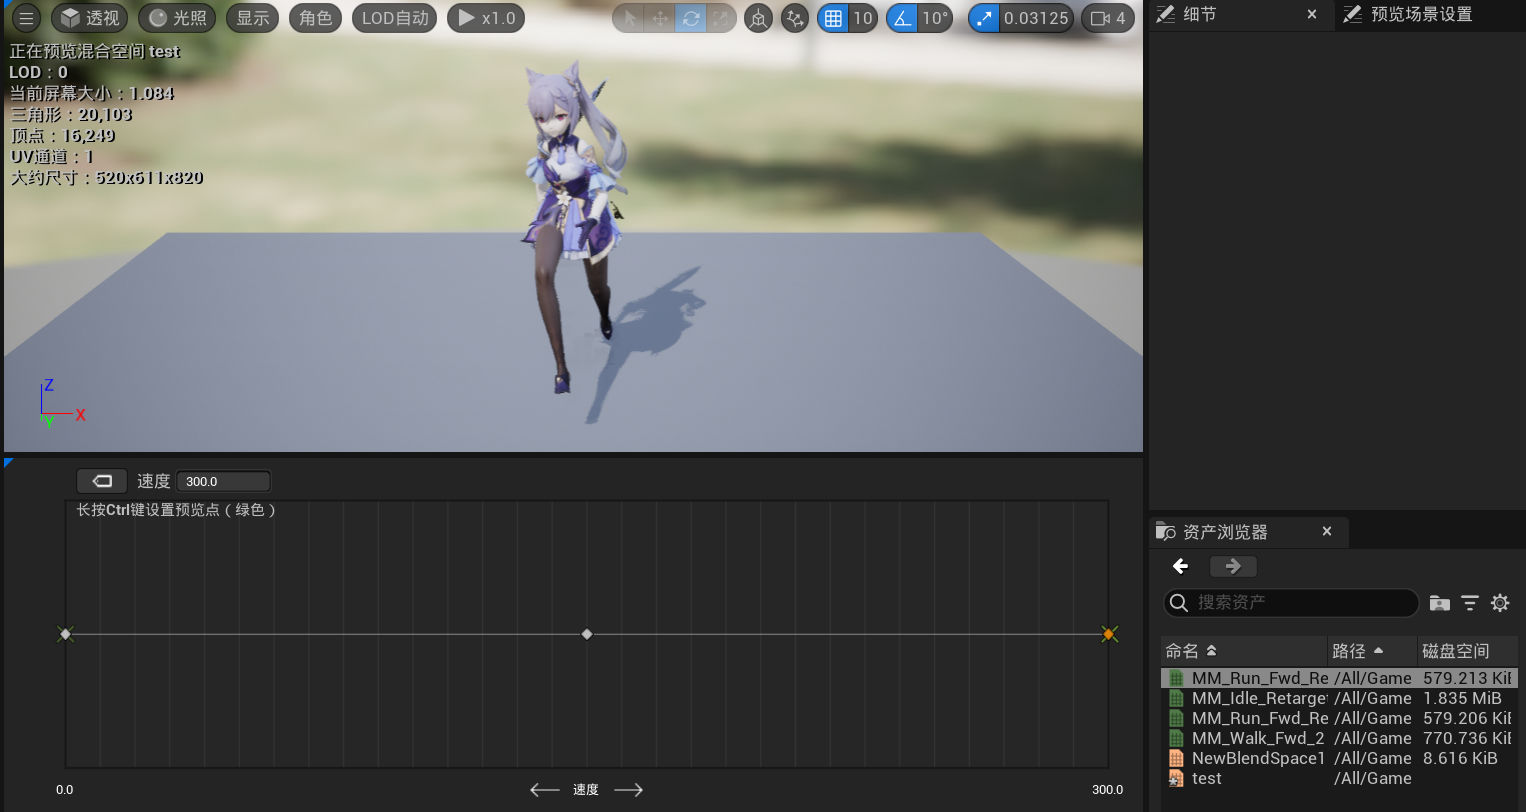The width and height of the screenshot is (1526, 812).
Task: Open the asset filters funnel icon
Action: pos(1470,603)
